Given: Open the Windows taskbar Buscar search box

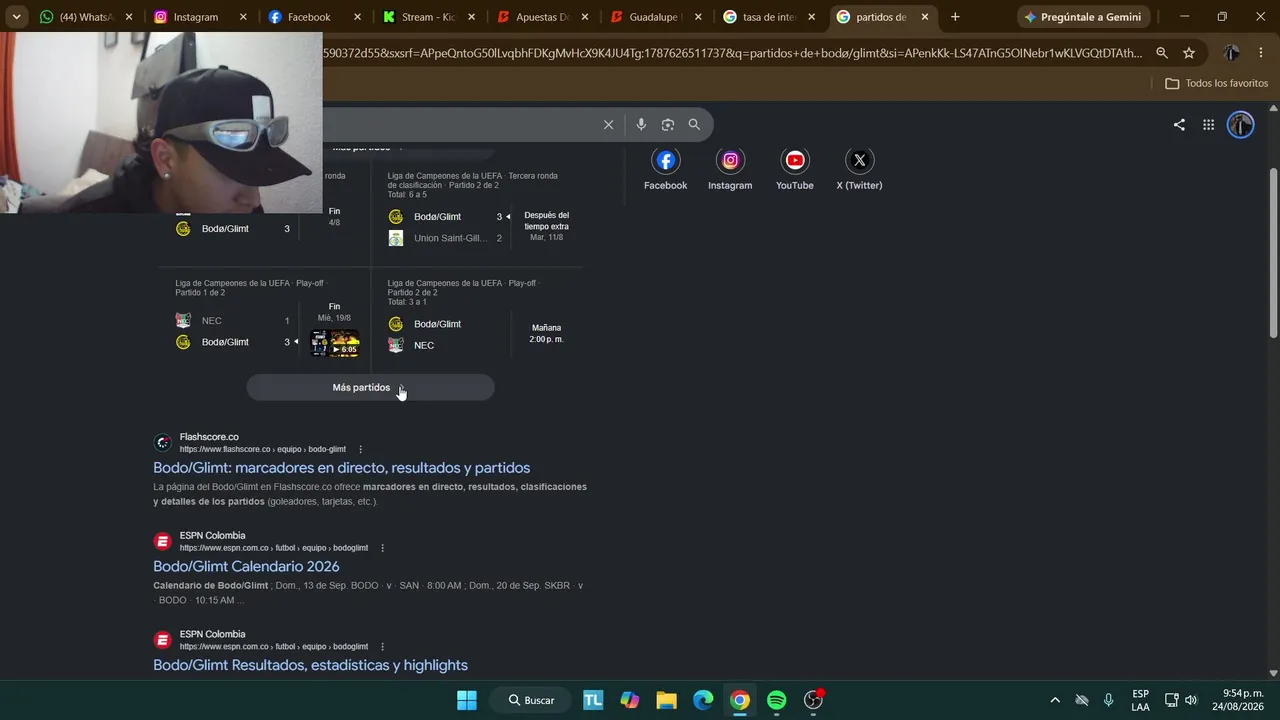Looking at the screenshot, I should coord(531,700).
